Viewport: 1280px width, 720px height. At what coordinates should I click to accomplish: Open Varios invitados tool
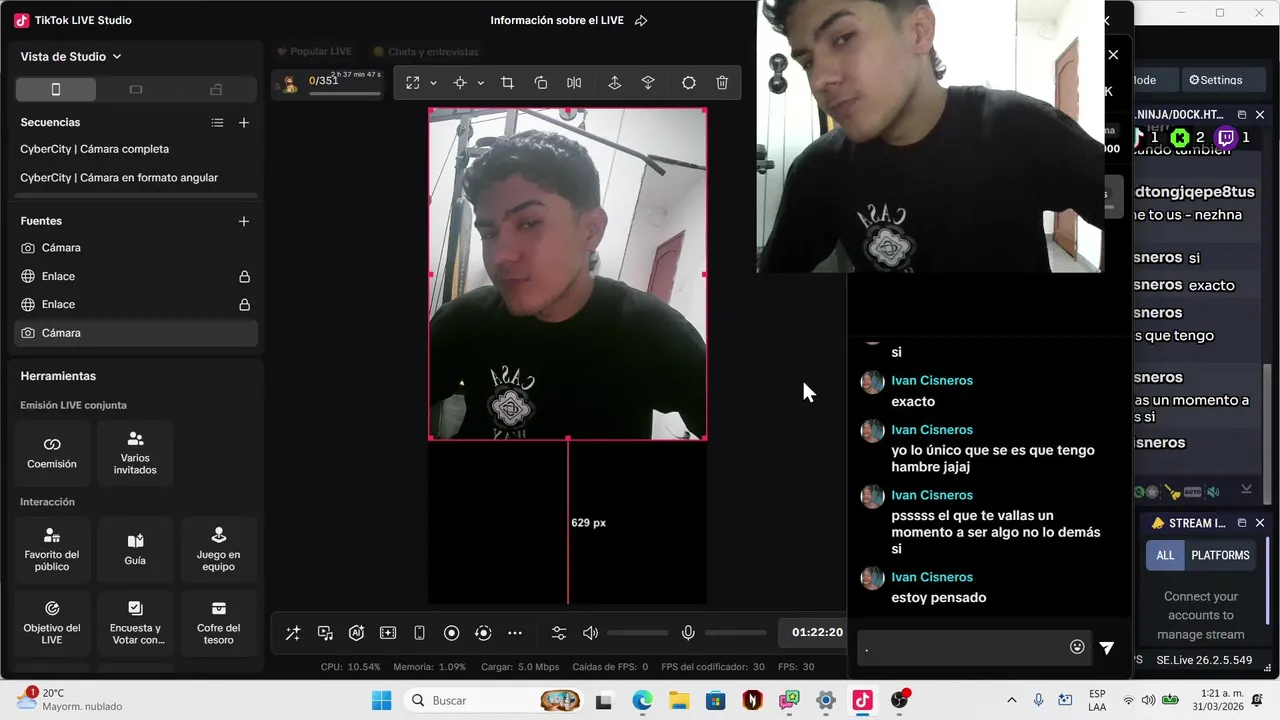click(x=135, y=452)
